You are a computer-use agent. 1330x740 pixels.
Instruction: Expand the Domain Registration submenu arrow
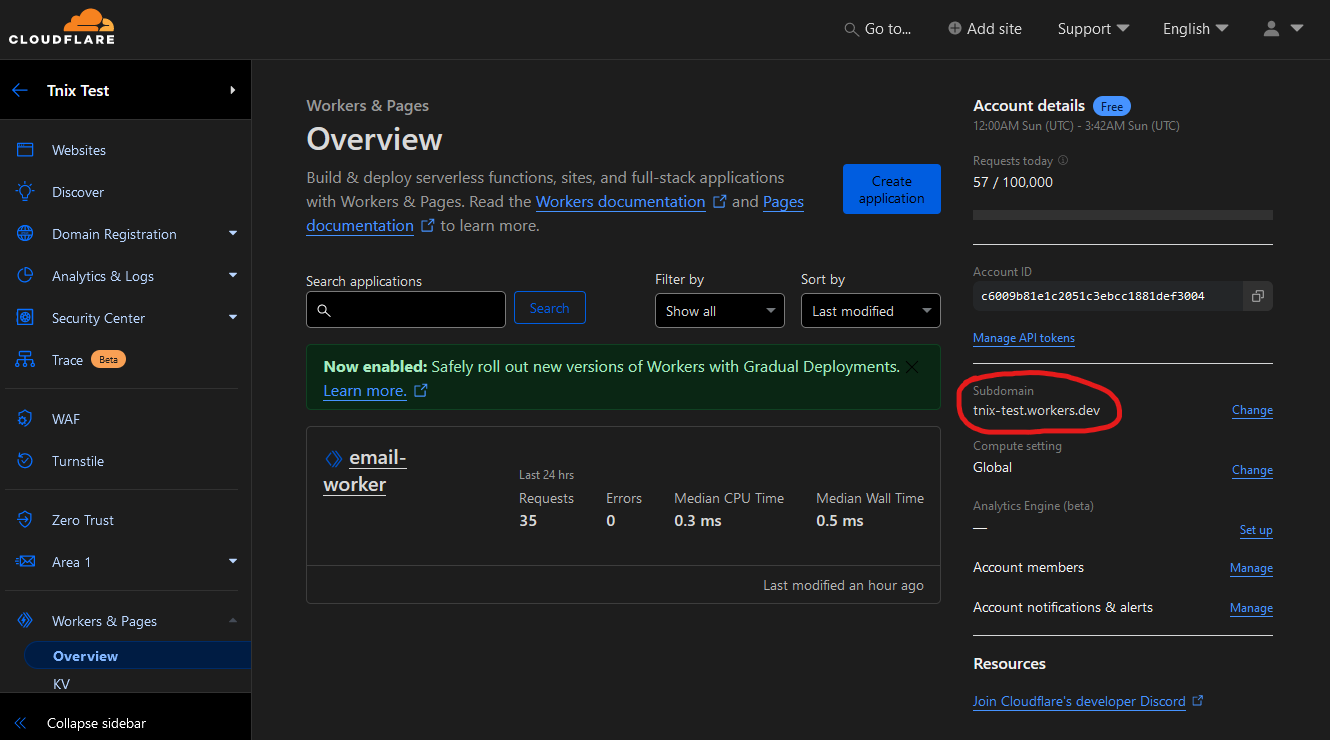(x=233, y=234)
